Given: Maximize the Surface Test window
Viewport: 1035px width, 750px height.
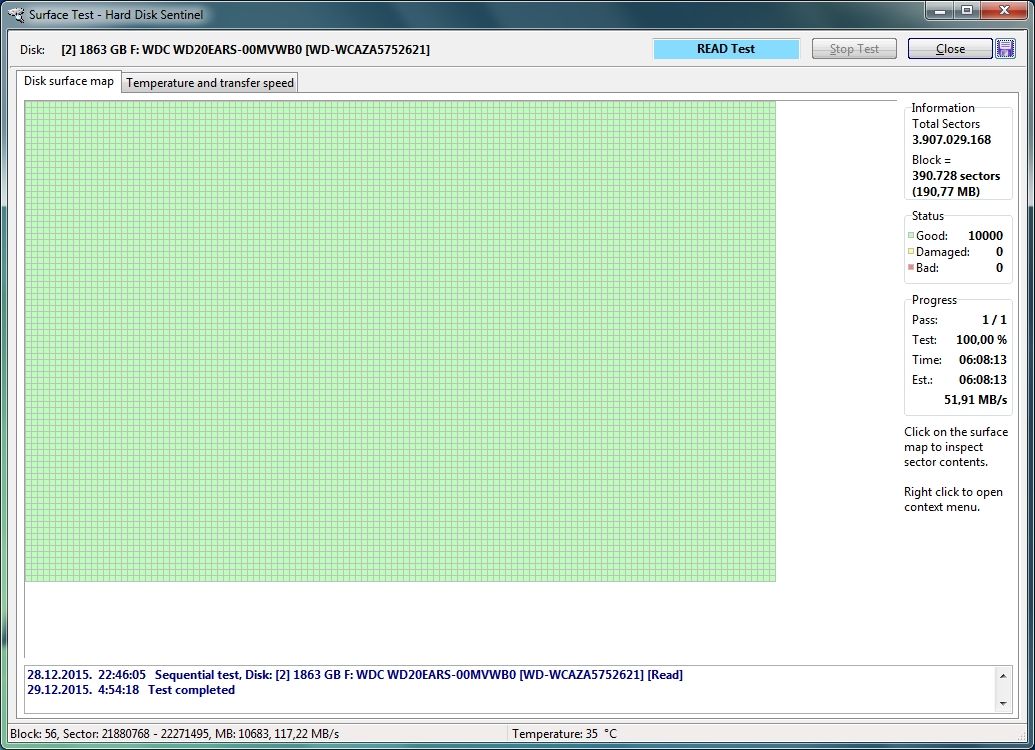Looking at the screenshot, I should click(967, 11).
